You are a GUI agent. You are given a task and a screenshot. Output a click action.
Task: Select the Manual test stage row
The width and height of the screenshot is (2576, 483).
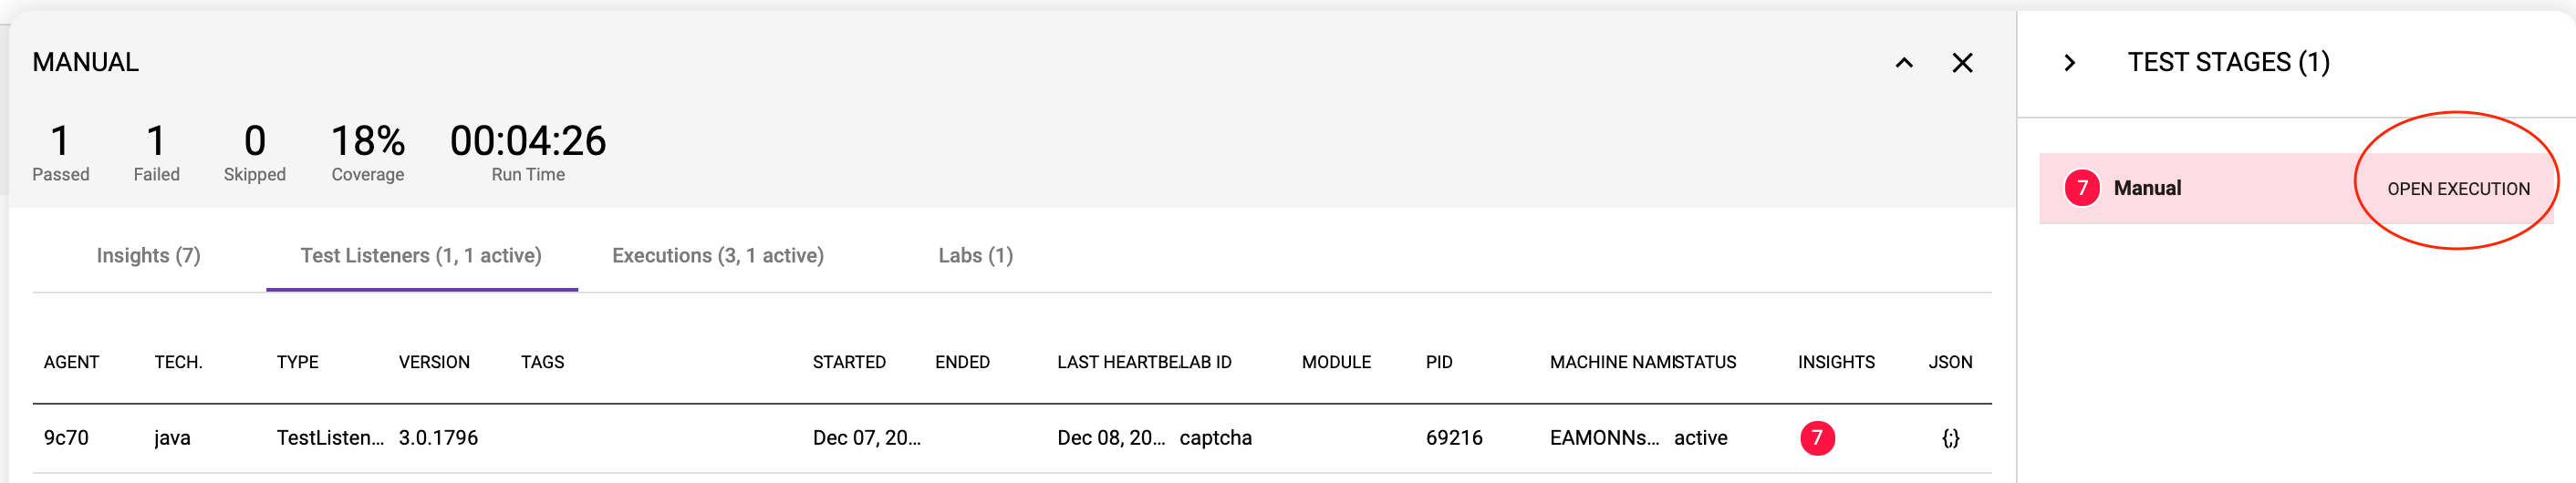click(2200, 188)
